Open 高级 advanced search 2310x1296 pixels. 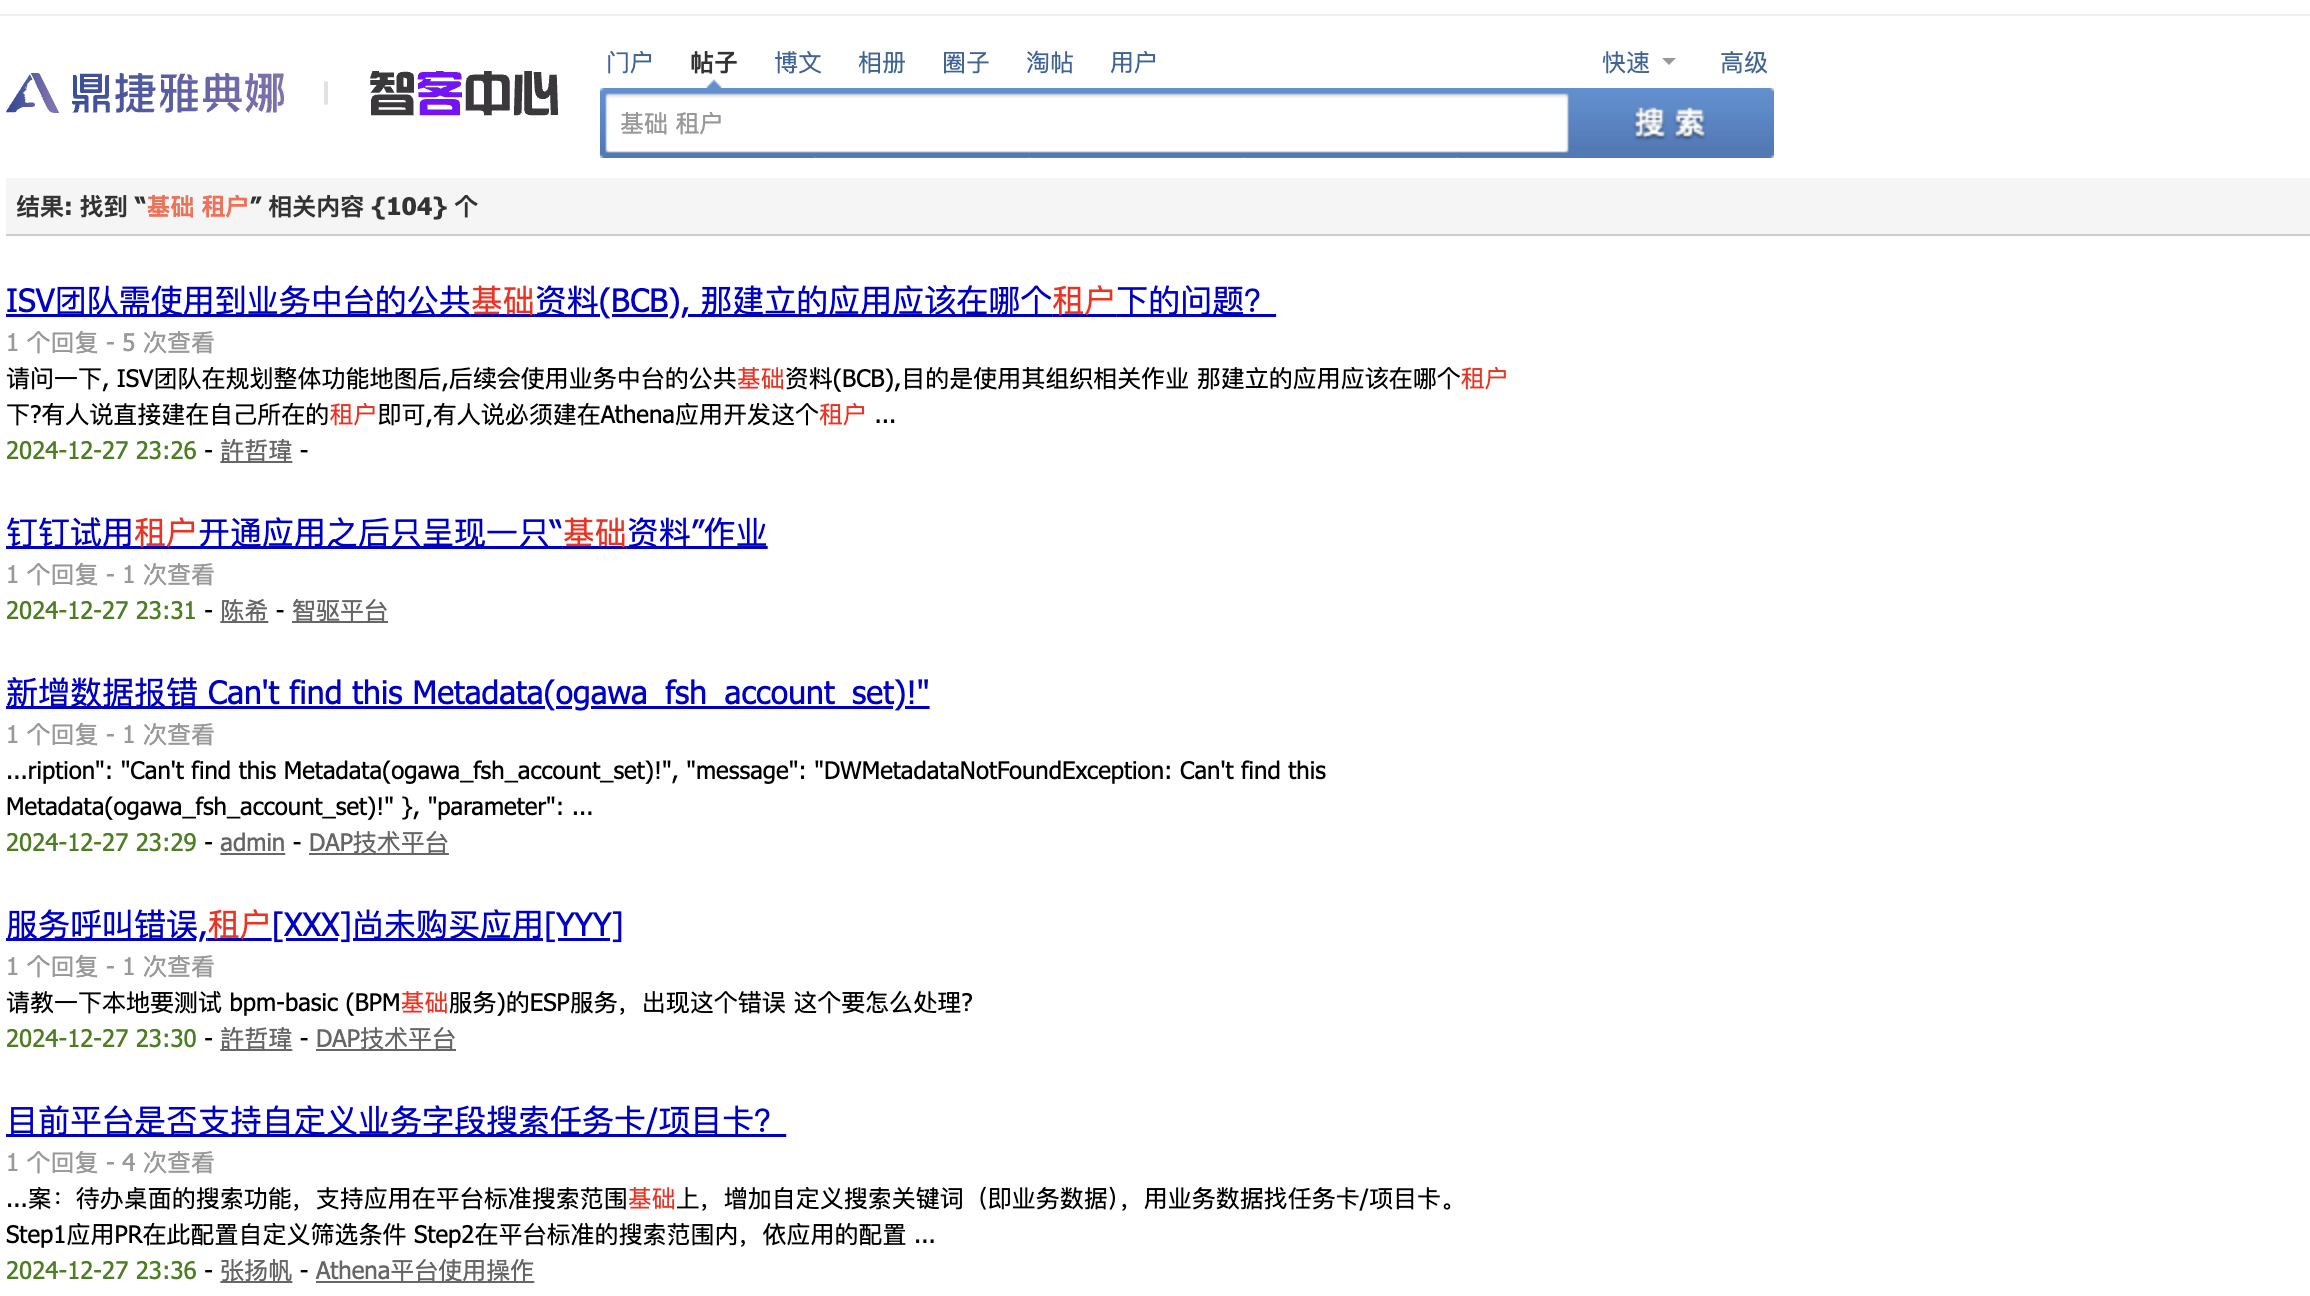pyautogui.click(x=1743, y=62)
